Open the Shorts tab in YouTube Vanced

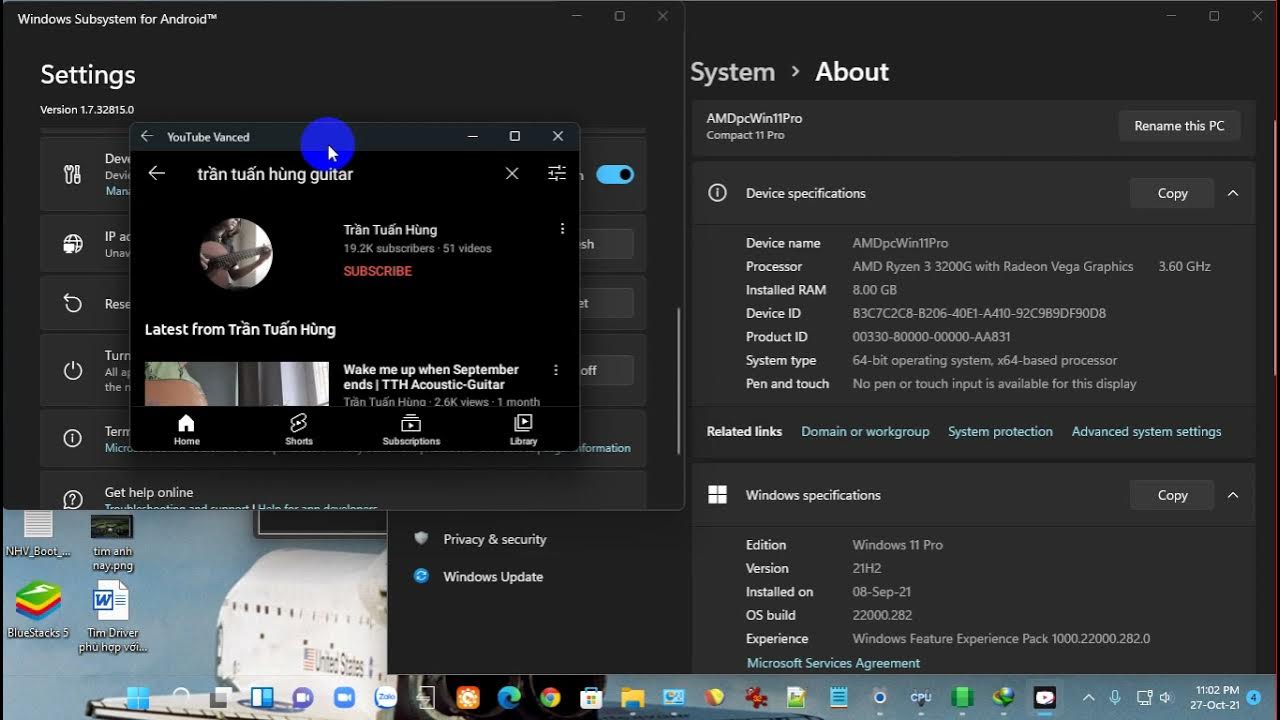click(298, 429)
